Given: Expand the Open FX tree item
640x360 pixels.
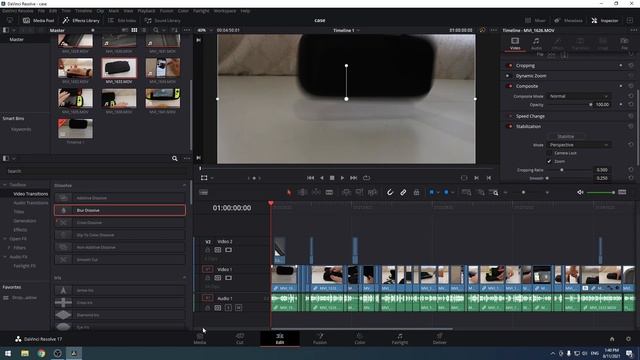Looking at the screenshot, I should pos(5,239).
